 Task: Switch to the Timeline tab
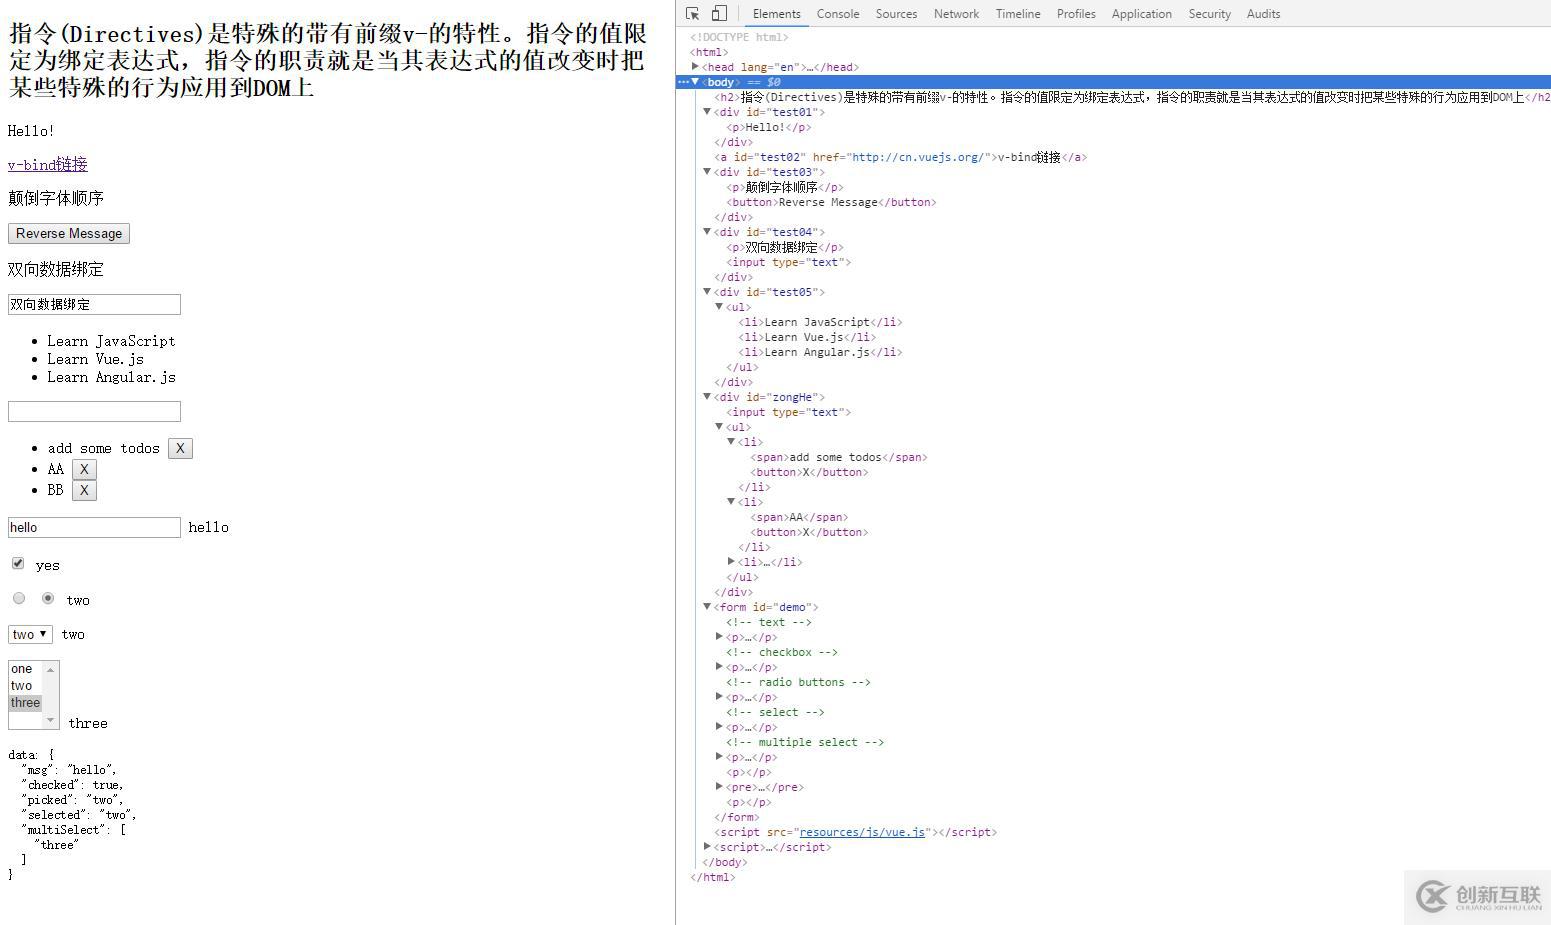pyautogui.click(x=1018, y=14)
